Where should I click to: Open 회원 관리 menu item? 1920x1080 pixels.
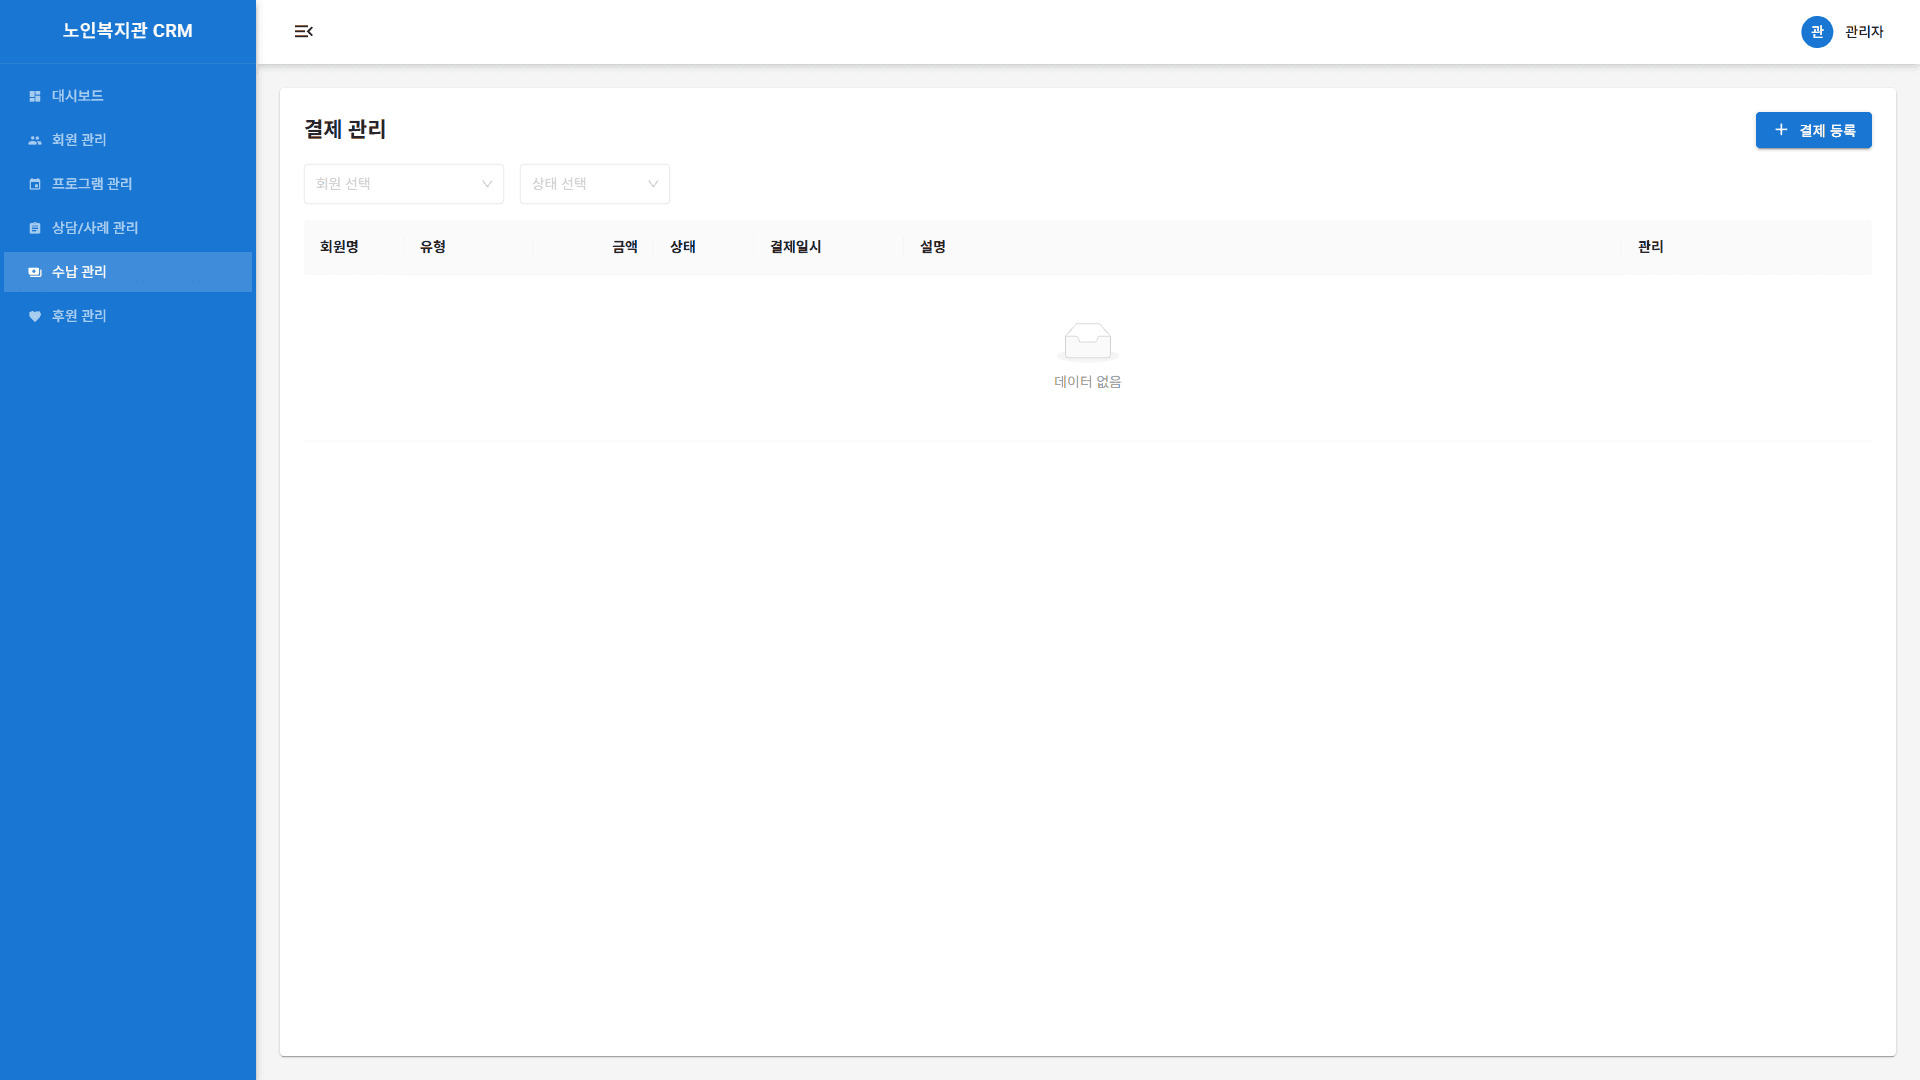(79, 140)
